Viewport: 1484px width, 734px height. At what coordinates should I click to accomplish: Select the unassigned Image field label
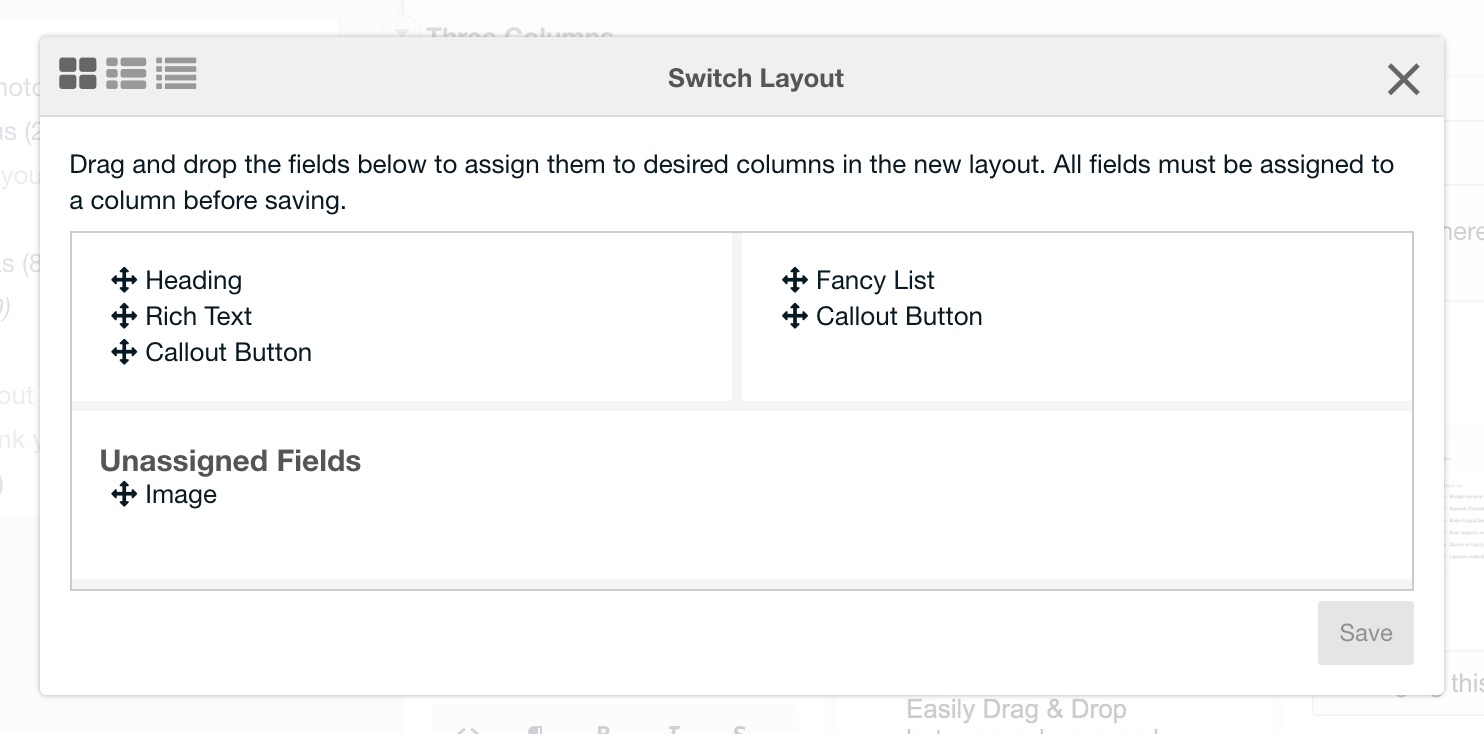181,495
